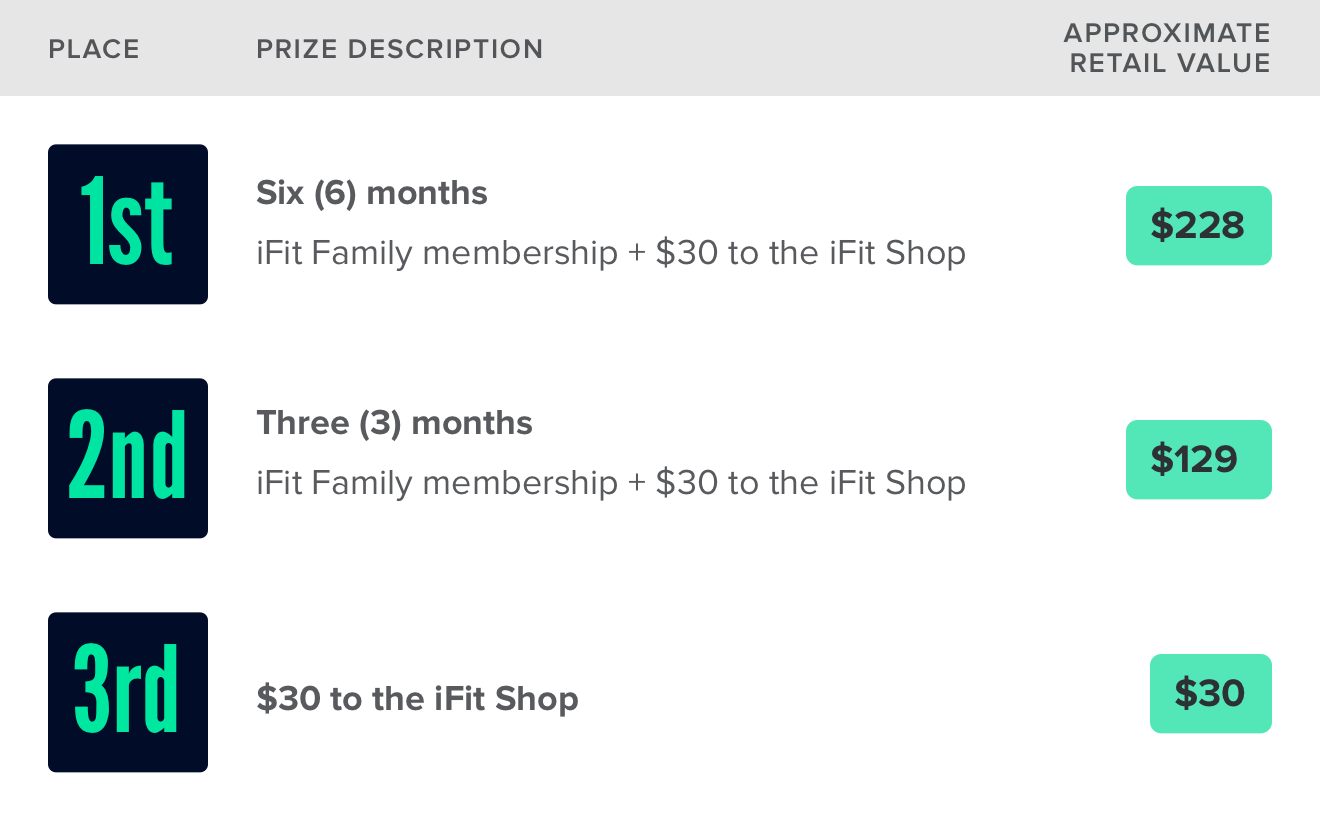The image size is (1320, 822).
Task: Click the 'Six (6) months' prize title
Action: pyautogui.click(x=371, y=193)
